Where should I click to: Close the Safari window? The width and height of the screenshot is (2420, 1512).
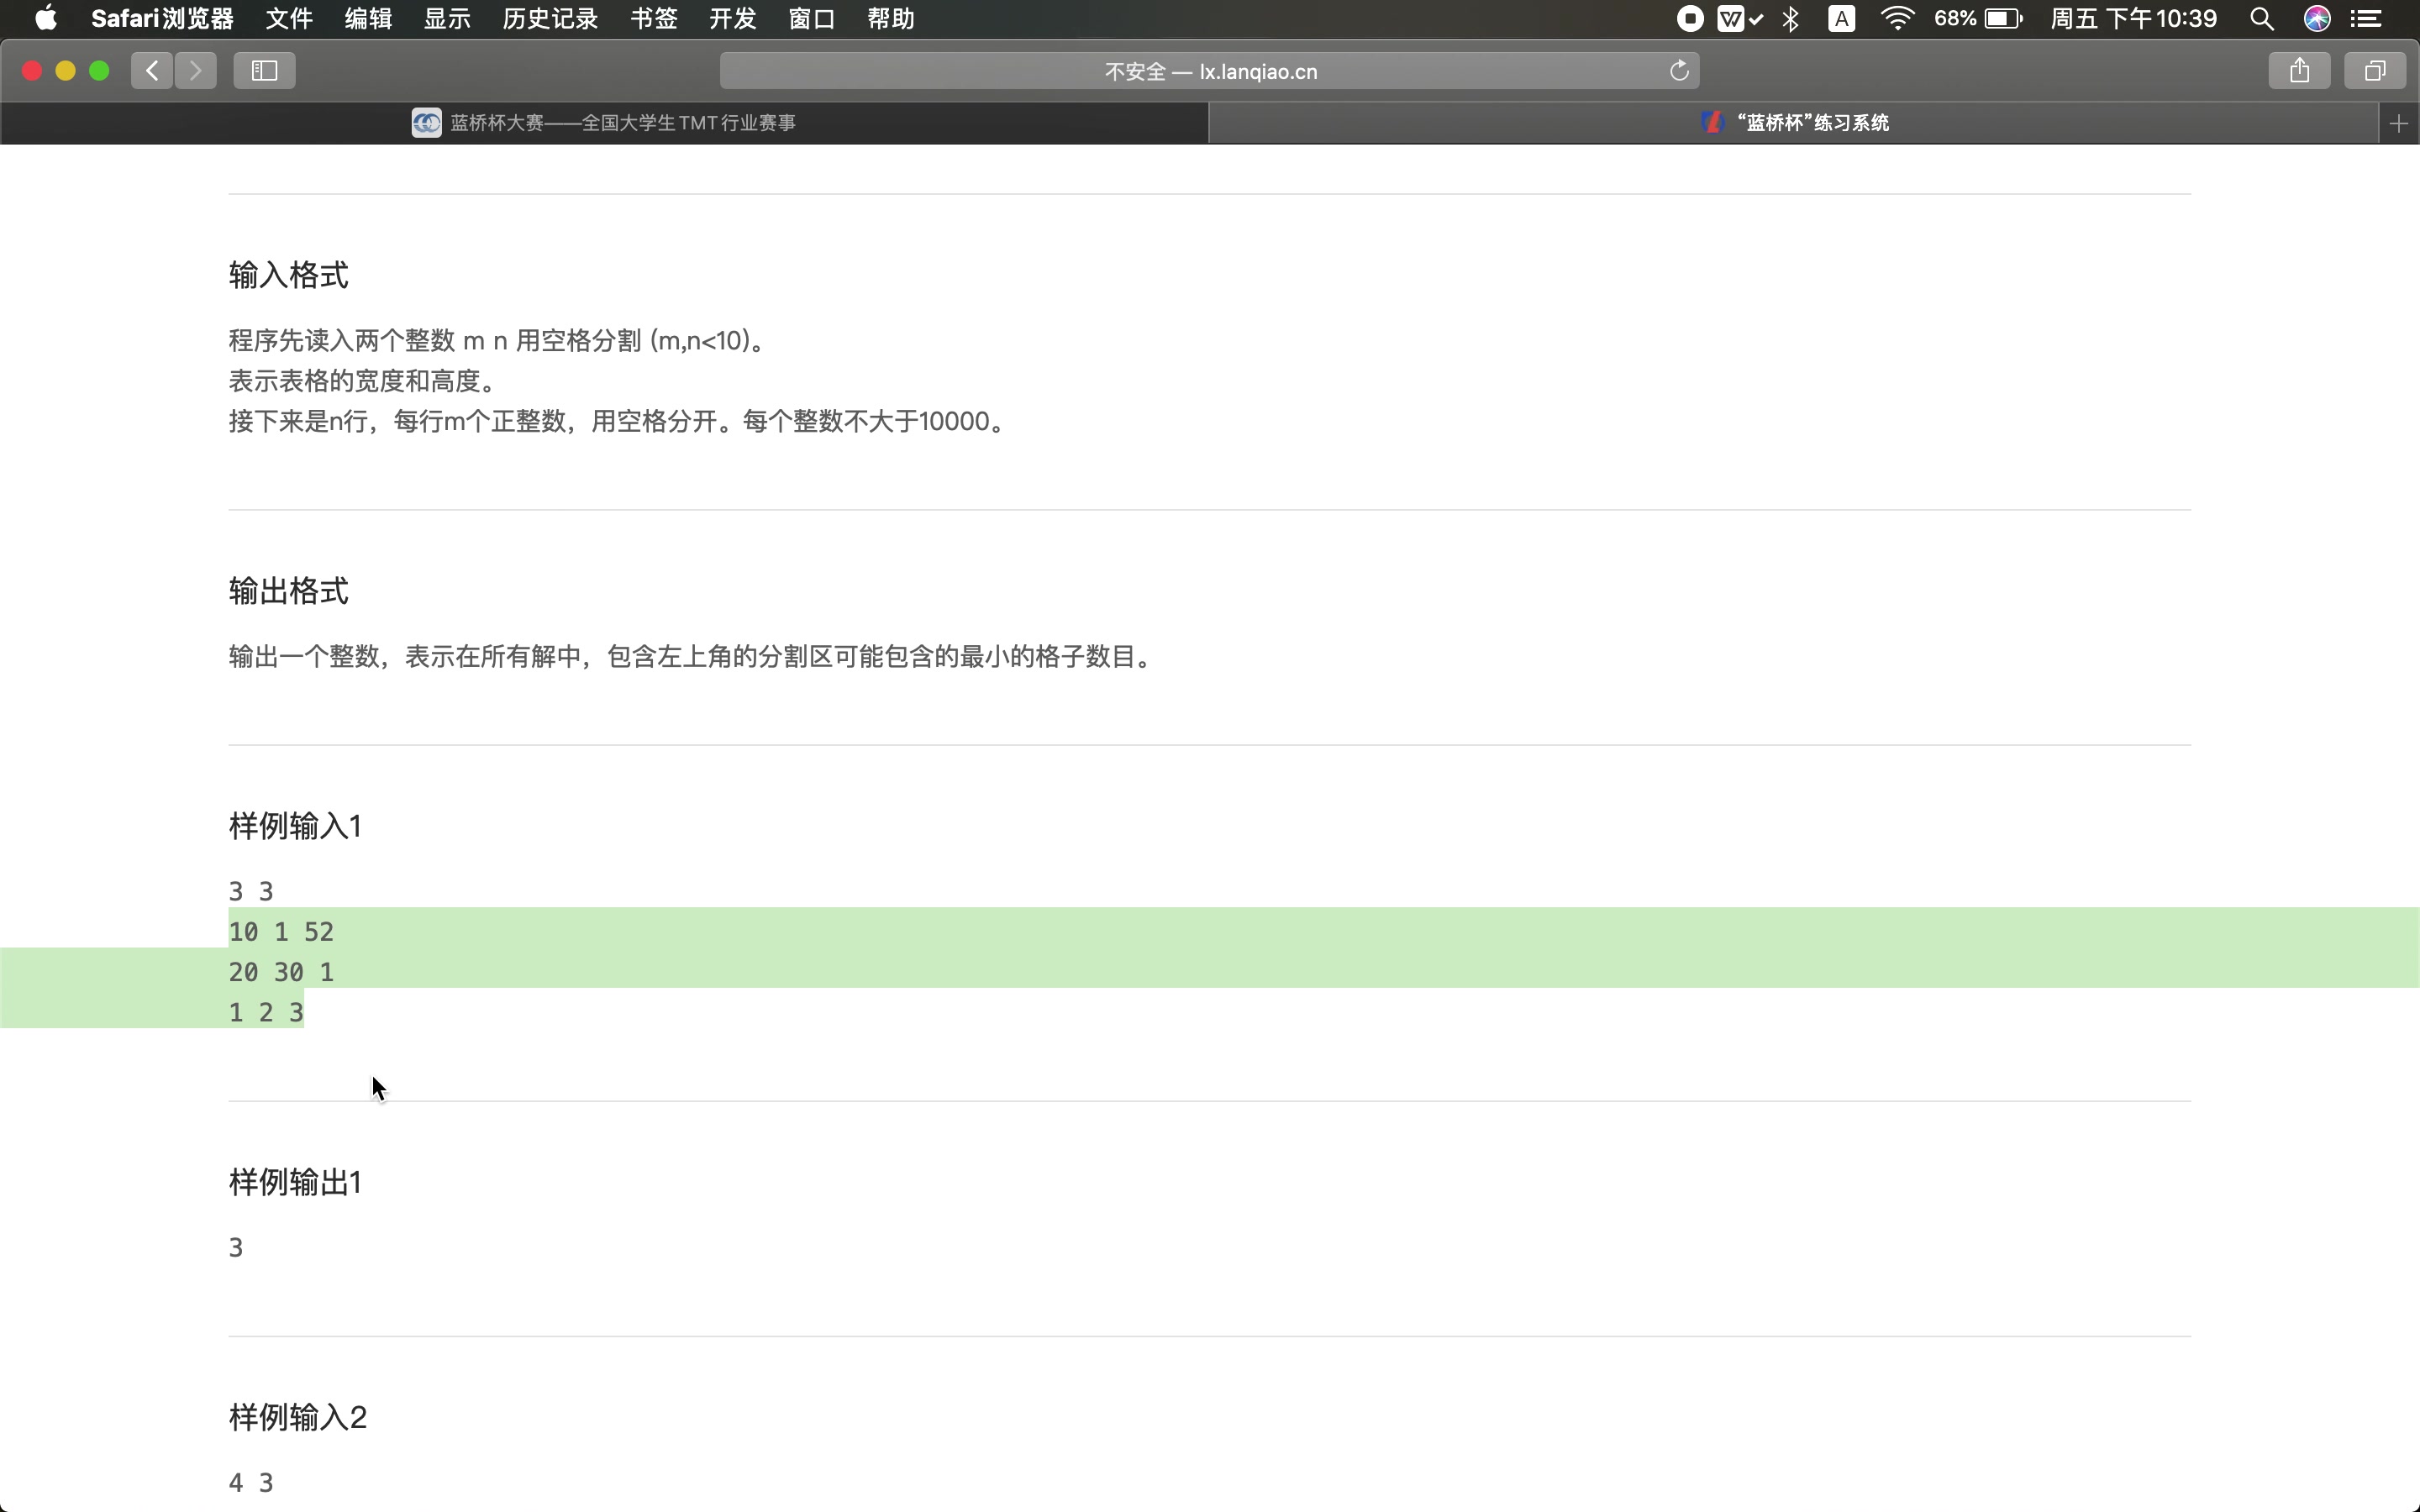[32, 70]
